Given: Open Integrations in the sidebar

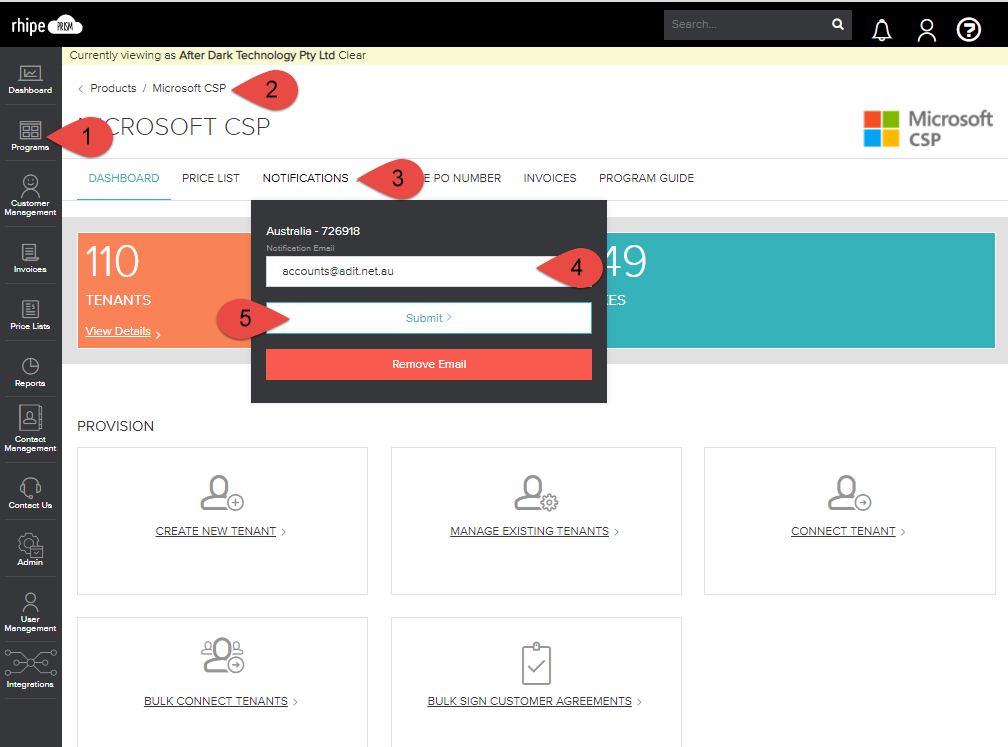Looking at the screenshot, I should click(x=30, y=669).
